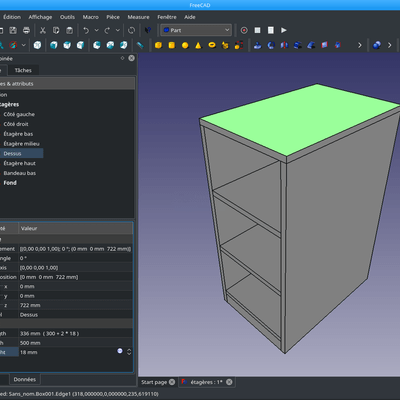Set rear view cube icon

point(97,45)
